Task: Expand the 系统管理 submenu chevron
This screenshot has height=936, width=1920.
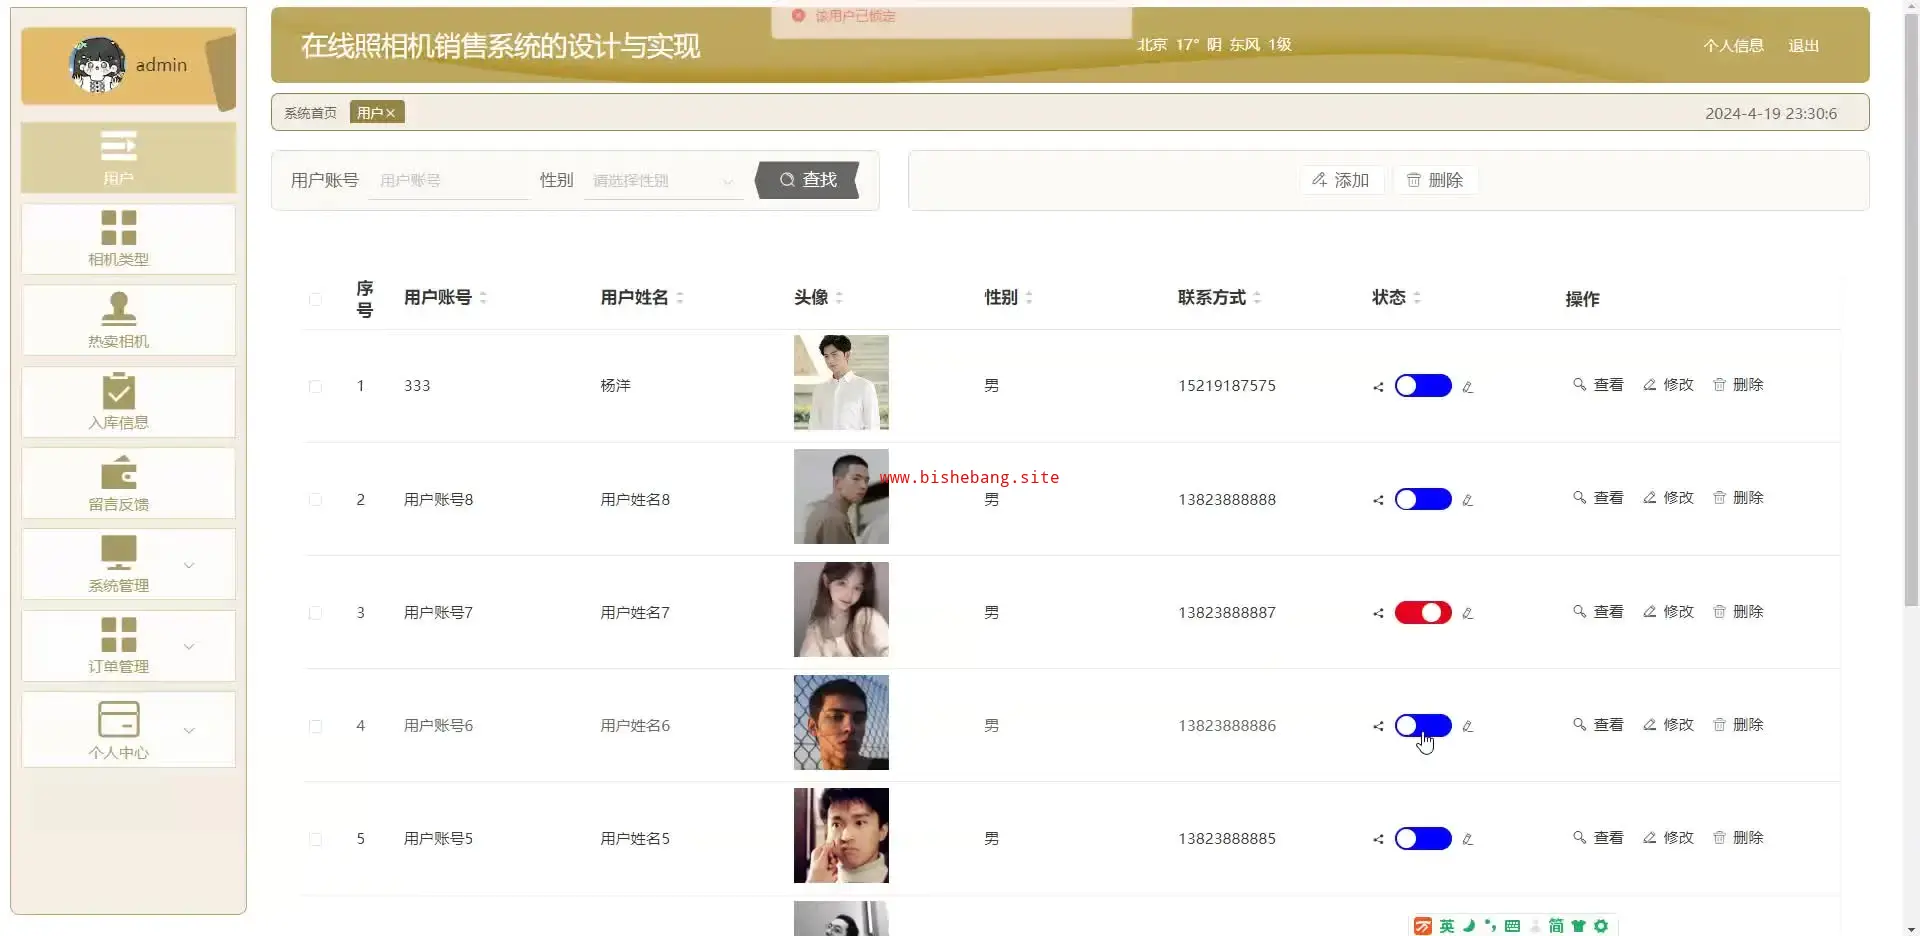Action: (189, 565)
